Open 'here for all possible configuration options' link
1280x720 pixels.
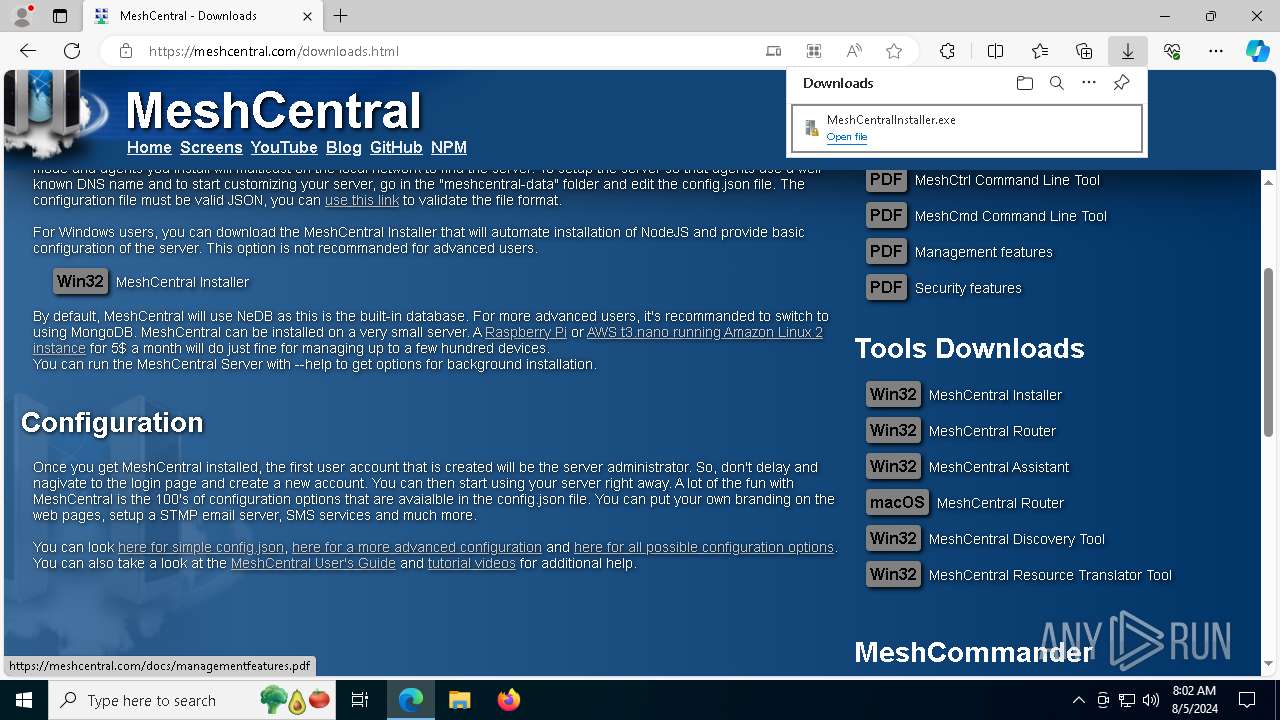click(704, 547)
